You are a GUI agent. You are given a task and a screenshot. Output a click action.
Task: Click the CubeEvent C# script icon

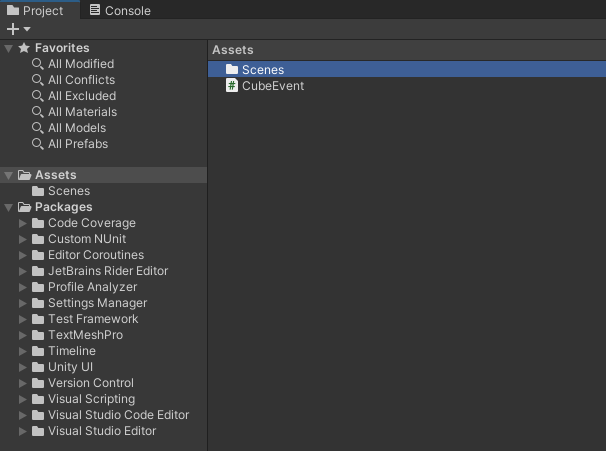point(232,86)
